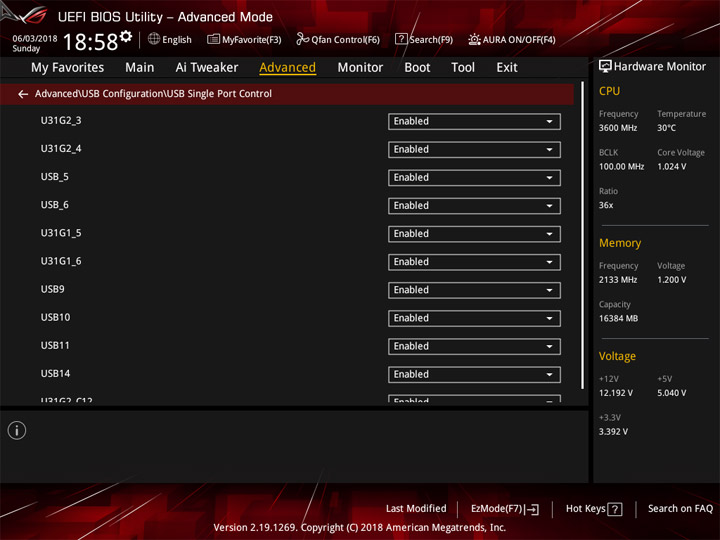Viewport: 720px width, 540px height.
Task: Click the settings list vertical scrollbar
Action: pos(582,235)
